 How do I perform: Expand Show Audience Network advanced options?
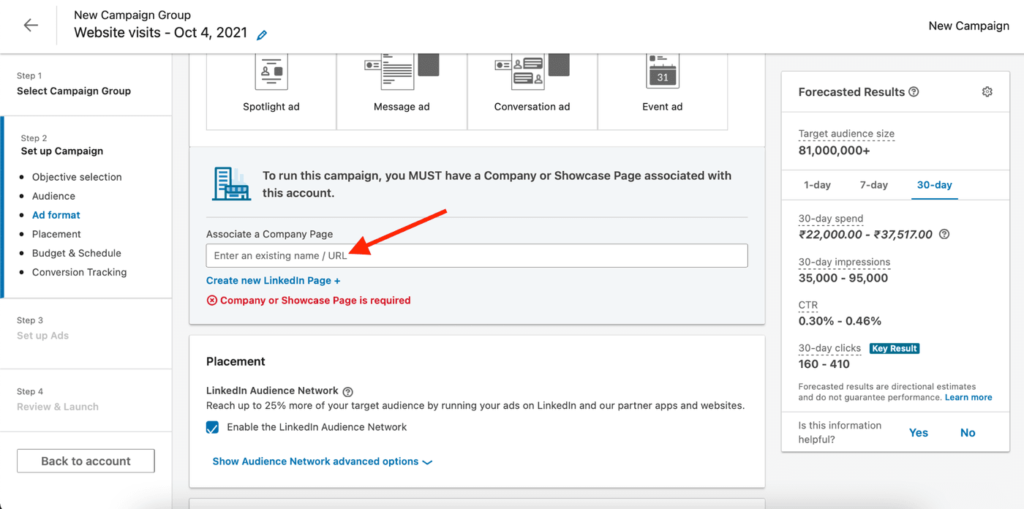click(323, 461)
